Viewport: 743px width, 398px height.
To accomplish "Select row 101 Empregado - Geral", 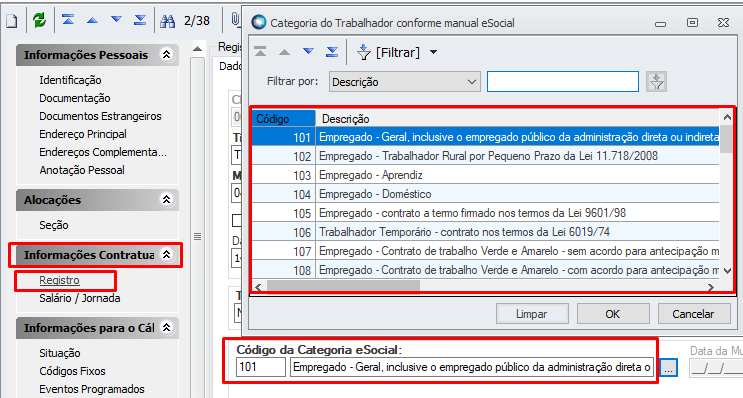I will tap(485, 137).
